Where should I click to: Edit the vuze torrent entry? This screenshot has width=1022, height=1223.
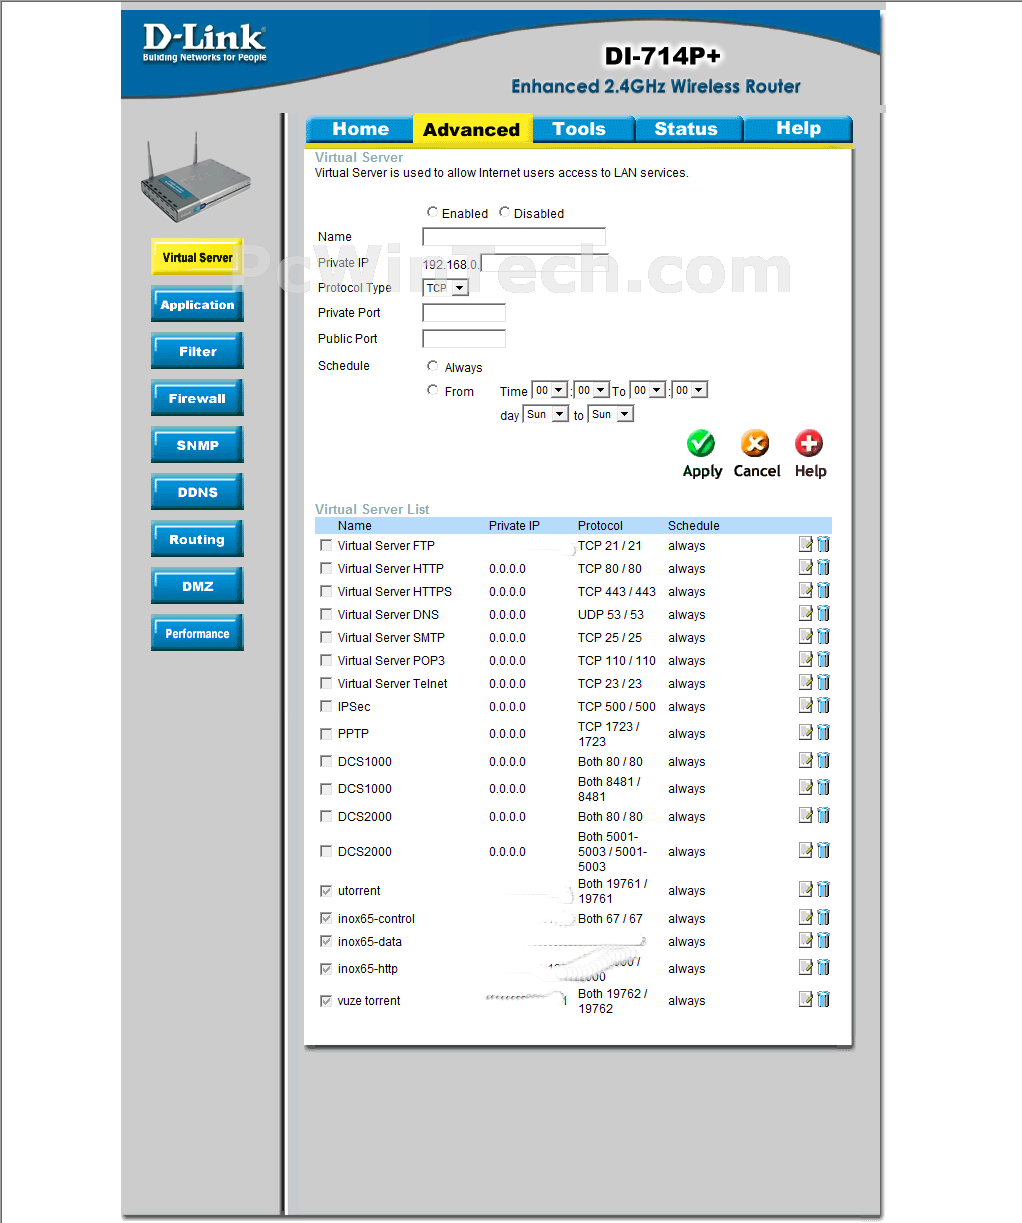tap(805, 1000)
